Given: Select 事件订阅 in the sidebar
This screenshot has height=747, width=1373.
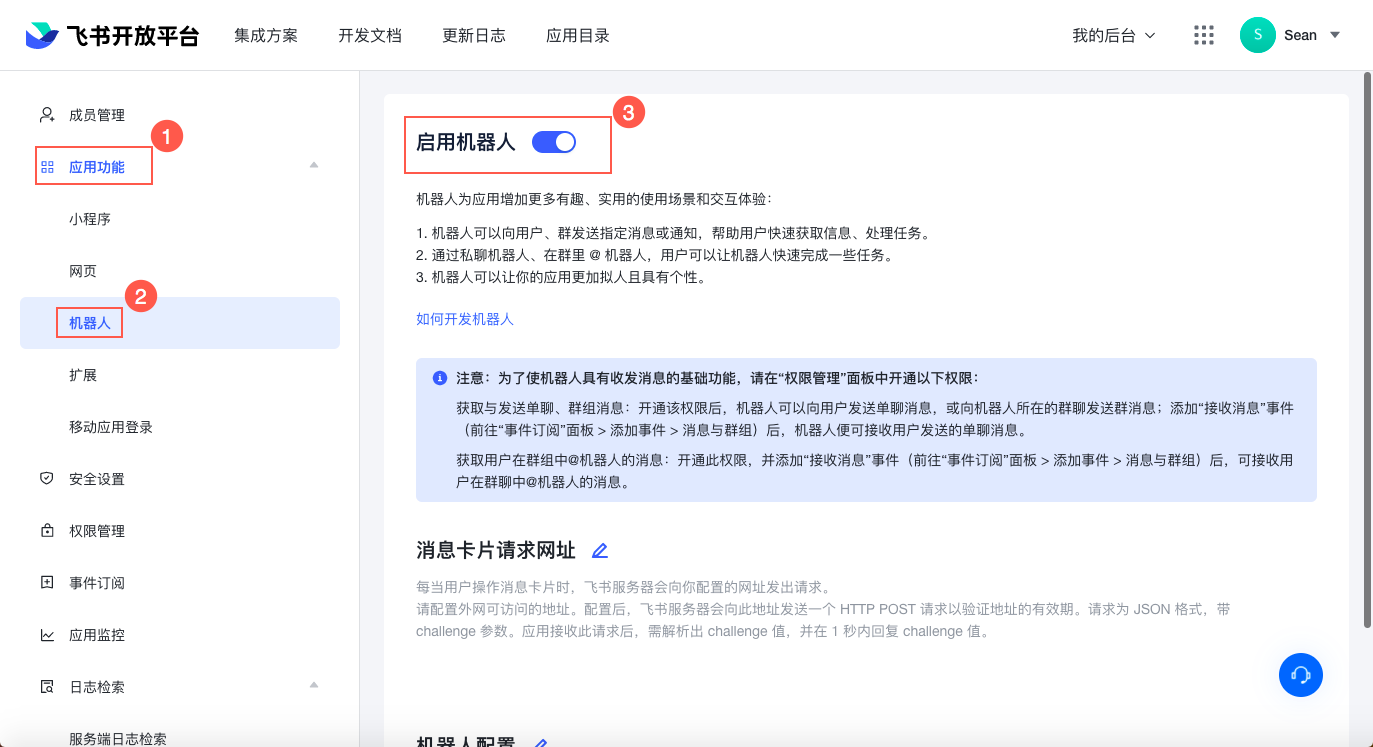Looking at the screenshot, I should point(97,583).
